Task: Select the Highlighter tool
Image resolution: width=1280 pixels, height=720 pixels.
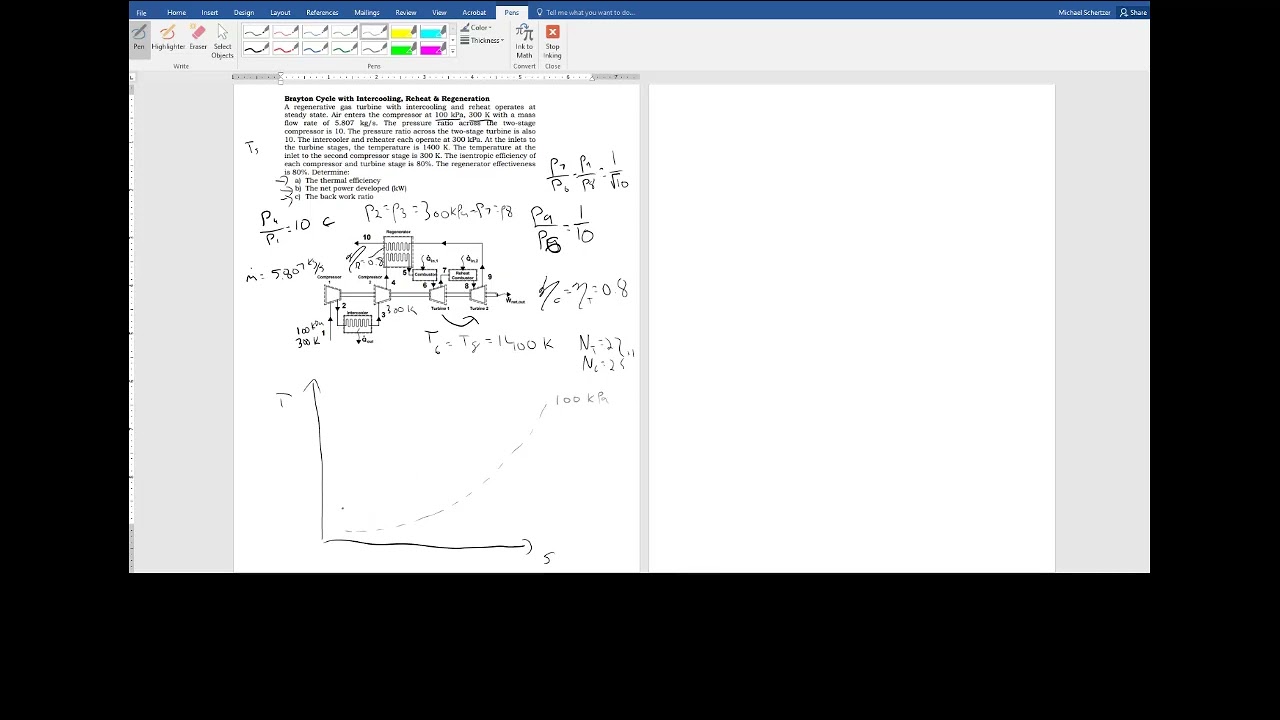Action: (x=168, y=38)
